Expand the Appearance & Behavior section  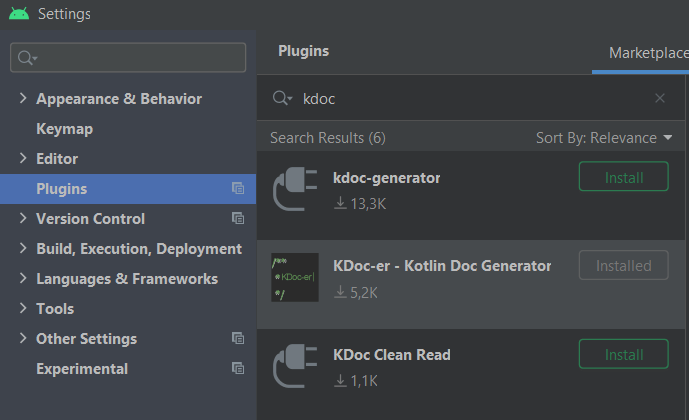pyautogui.click(x=23, y=98)
